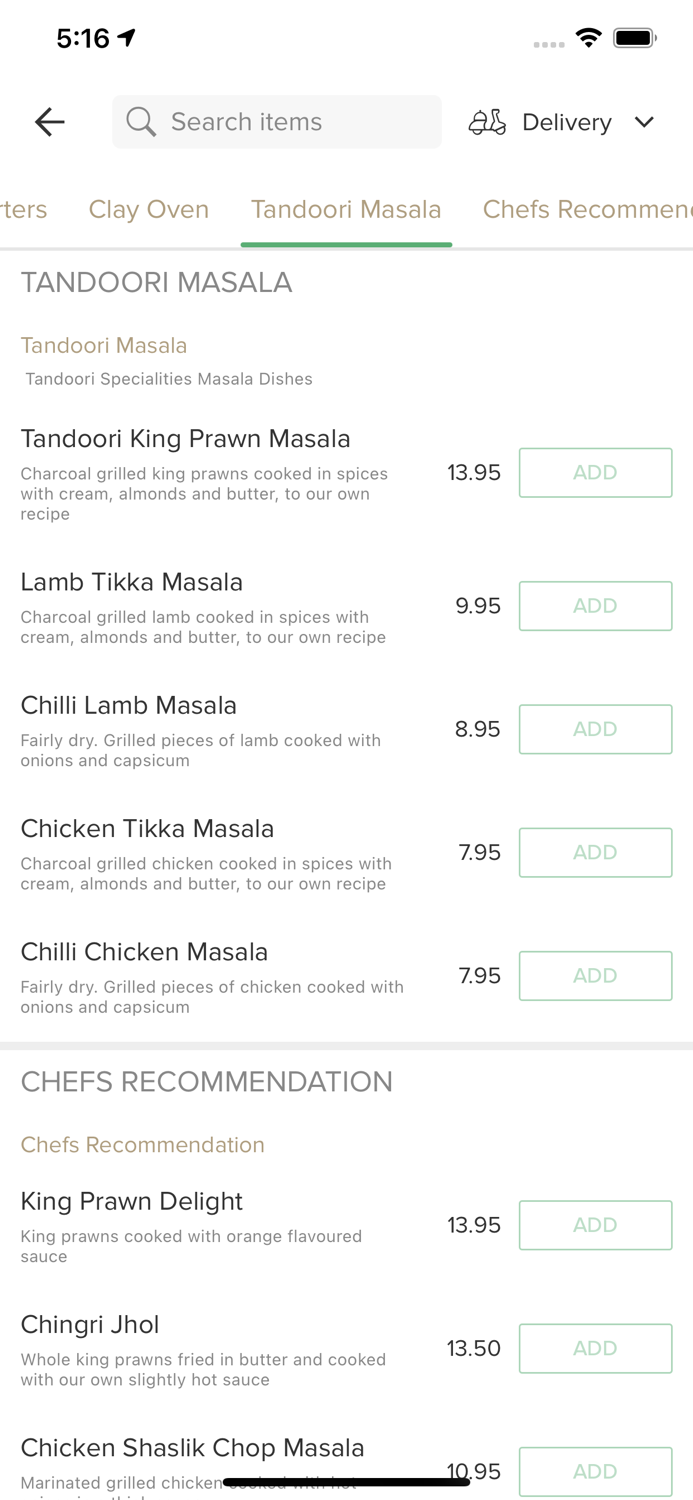Switch to the Clay Oven tab
Screen dimensions: 693x1500
click(149, 209)
